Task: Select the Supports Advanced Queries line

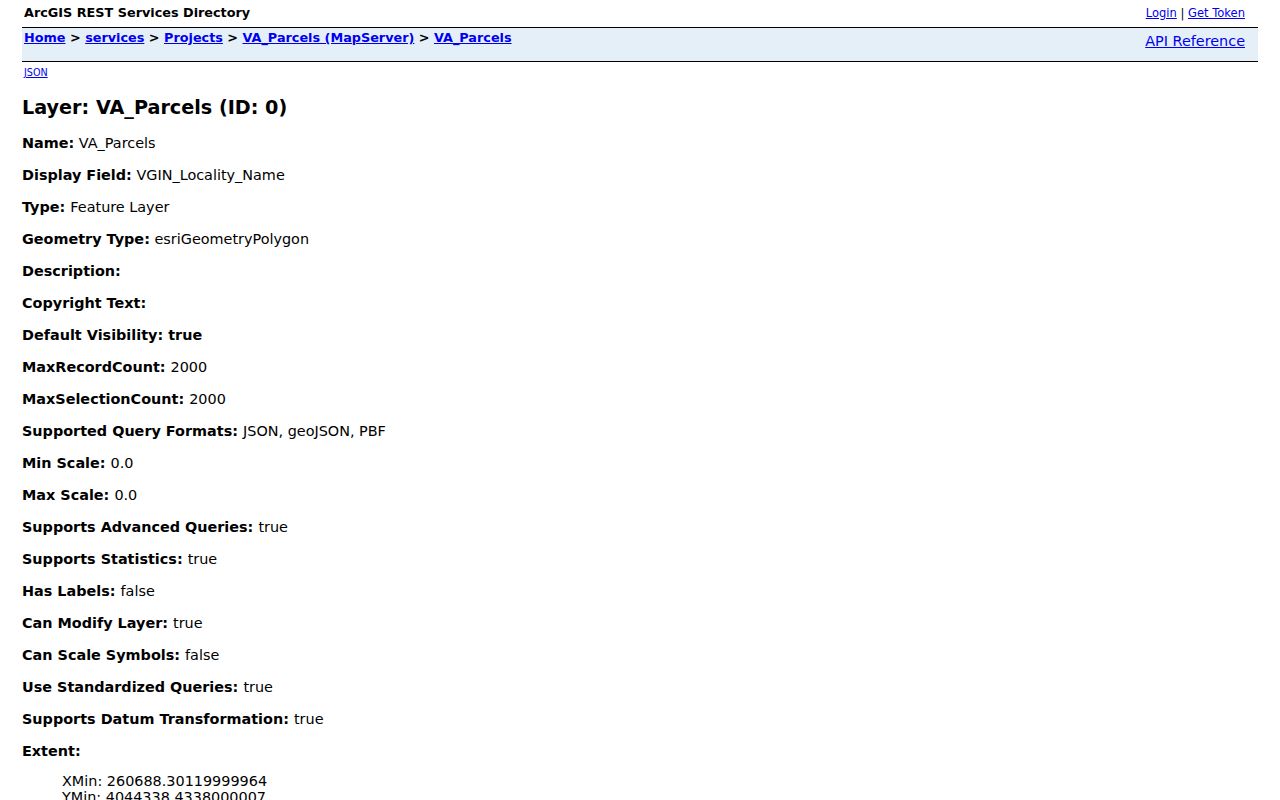Action: 155,527
